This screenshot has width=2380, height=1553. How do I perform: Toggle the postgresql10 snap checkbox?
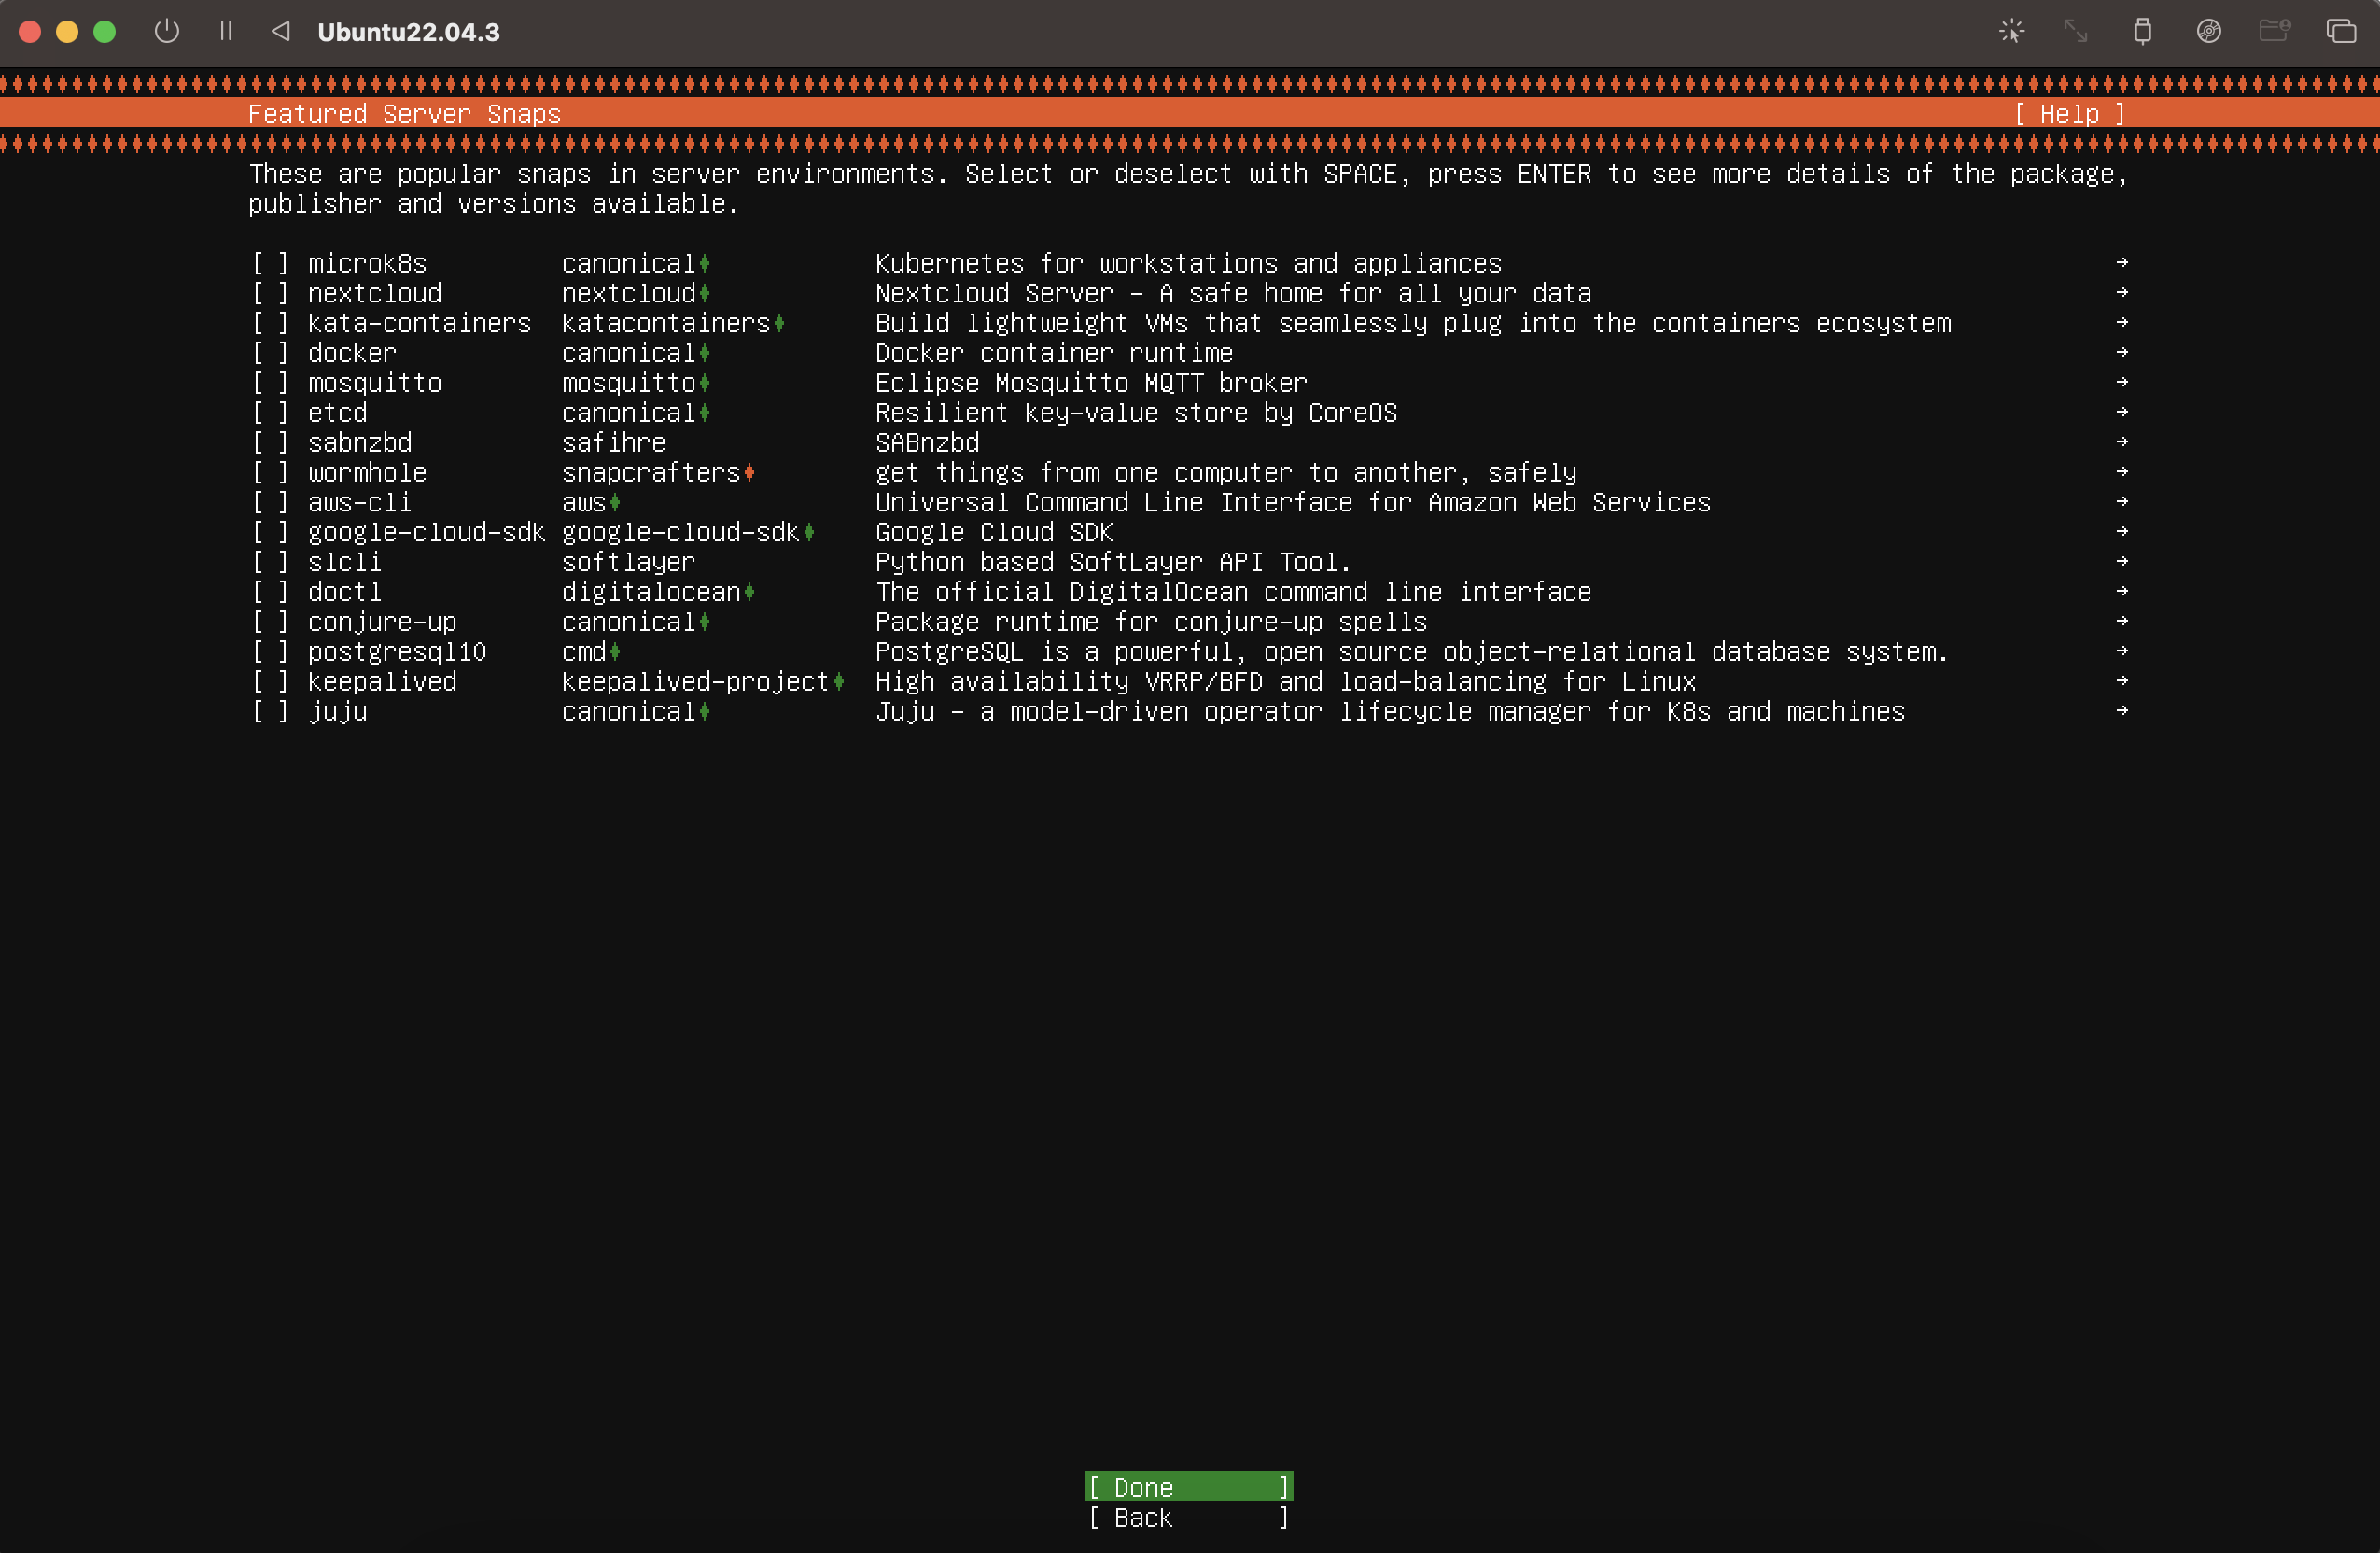pos(270,652)
